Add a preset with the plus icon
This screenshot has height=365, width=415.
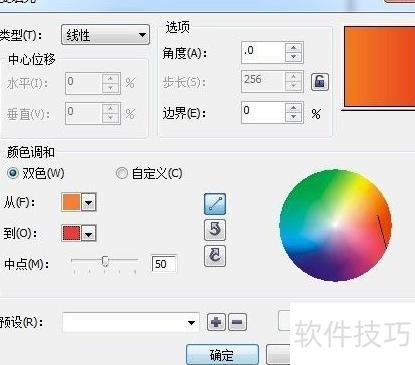(216, 322)
